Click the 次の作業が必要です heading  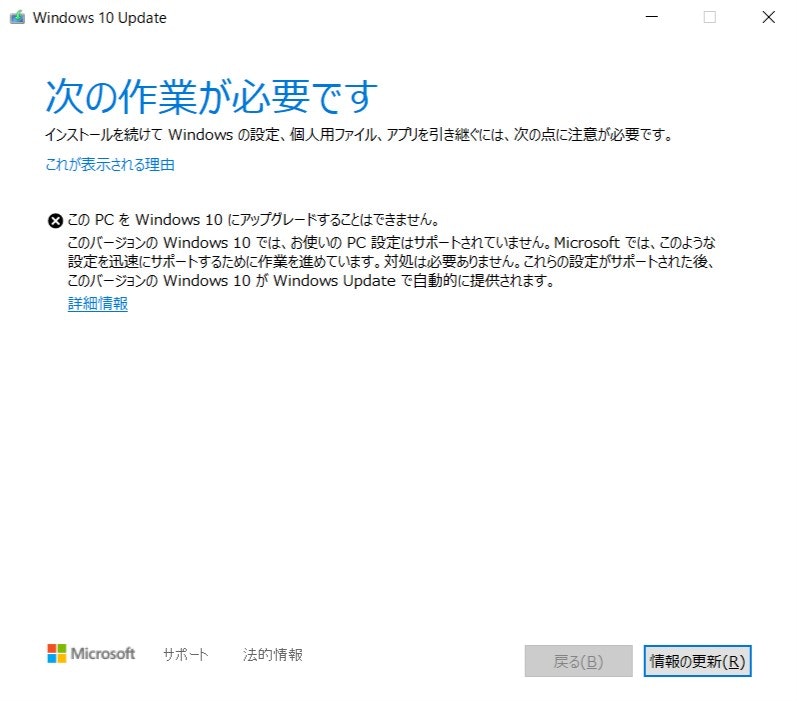(211, 97)
